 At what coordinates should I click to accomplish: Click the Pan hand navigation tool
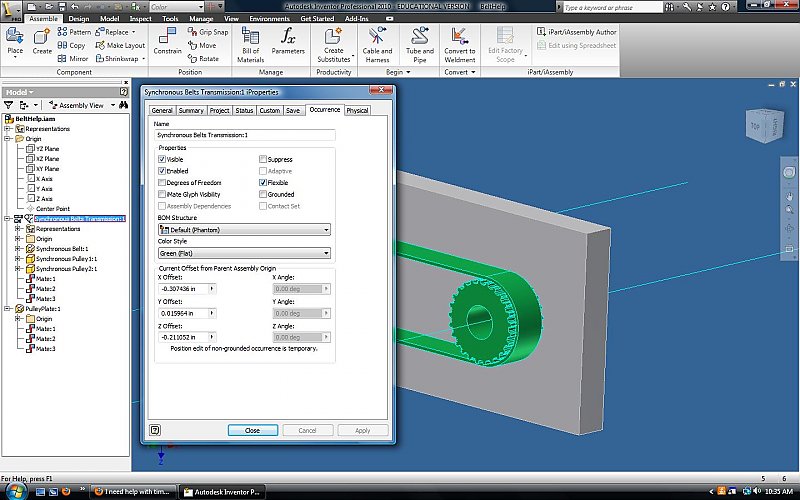[x=789, y=196]
